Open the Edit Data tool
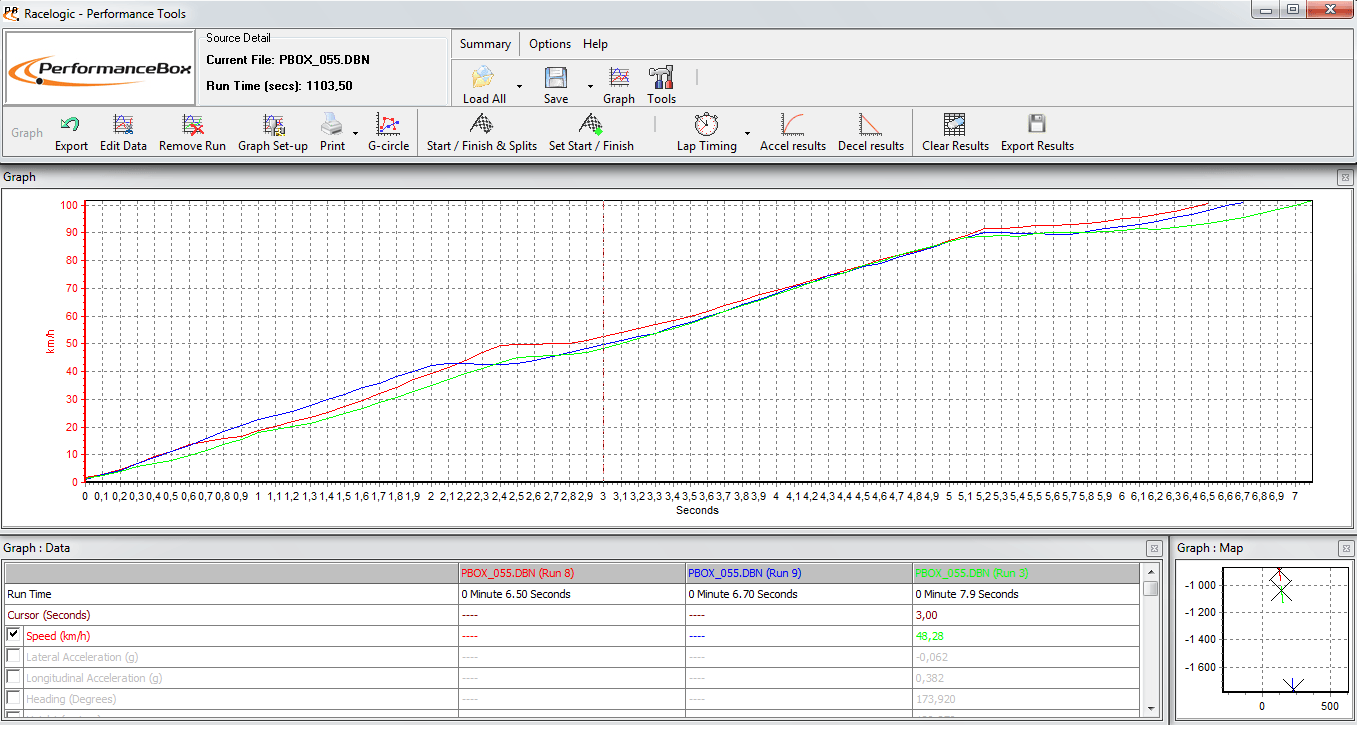The height and width of the screenshot is (731, 1357). point(123,132)
